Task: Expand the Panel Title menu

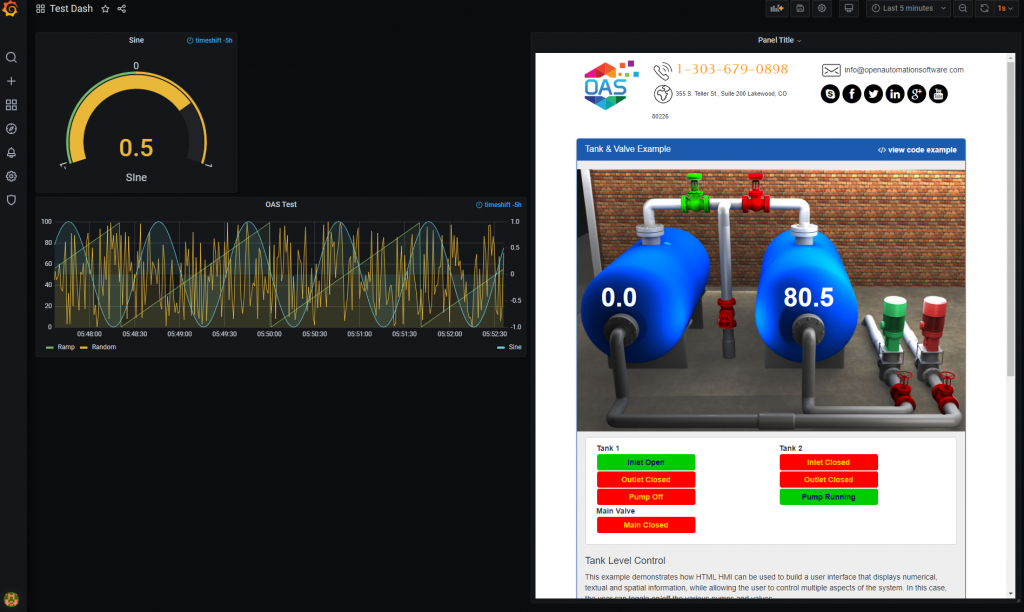Action: coord(779,41)
